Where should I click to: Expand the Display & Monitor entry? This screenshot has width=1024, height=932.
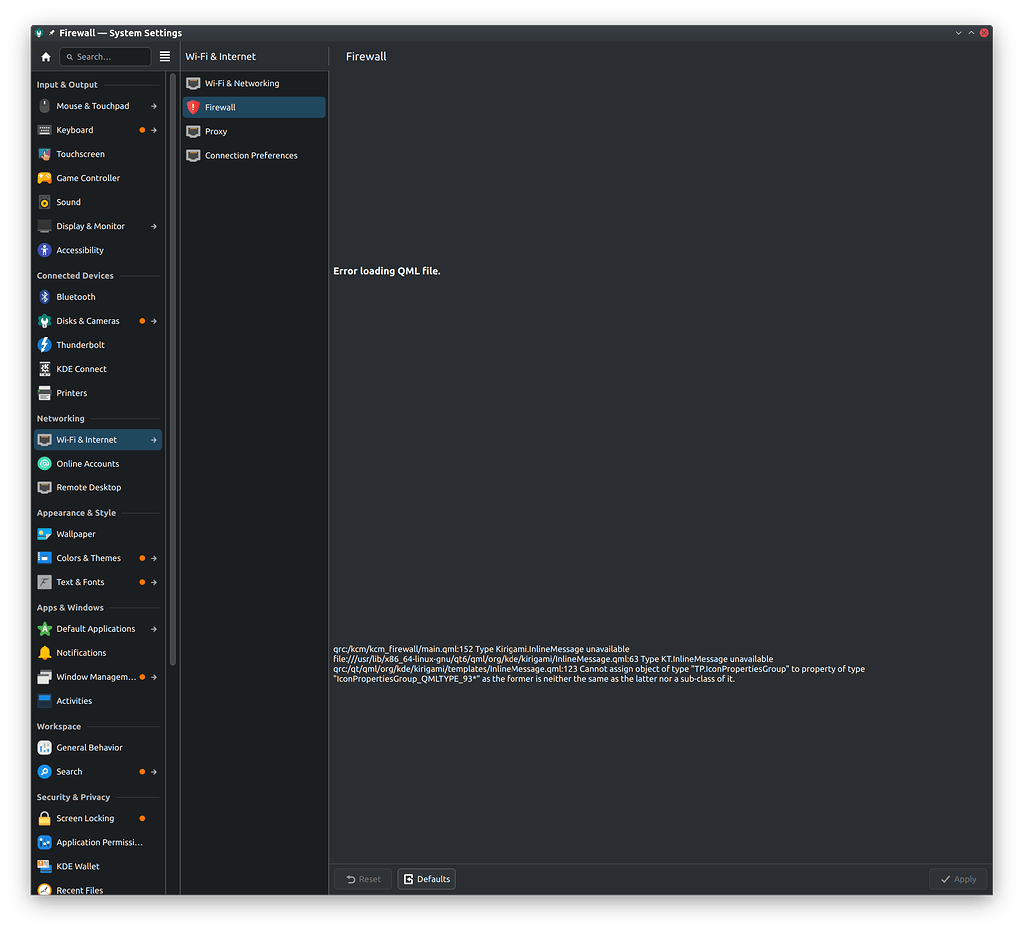tap(152, 226)
